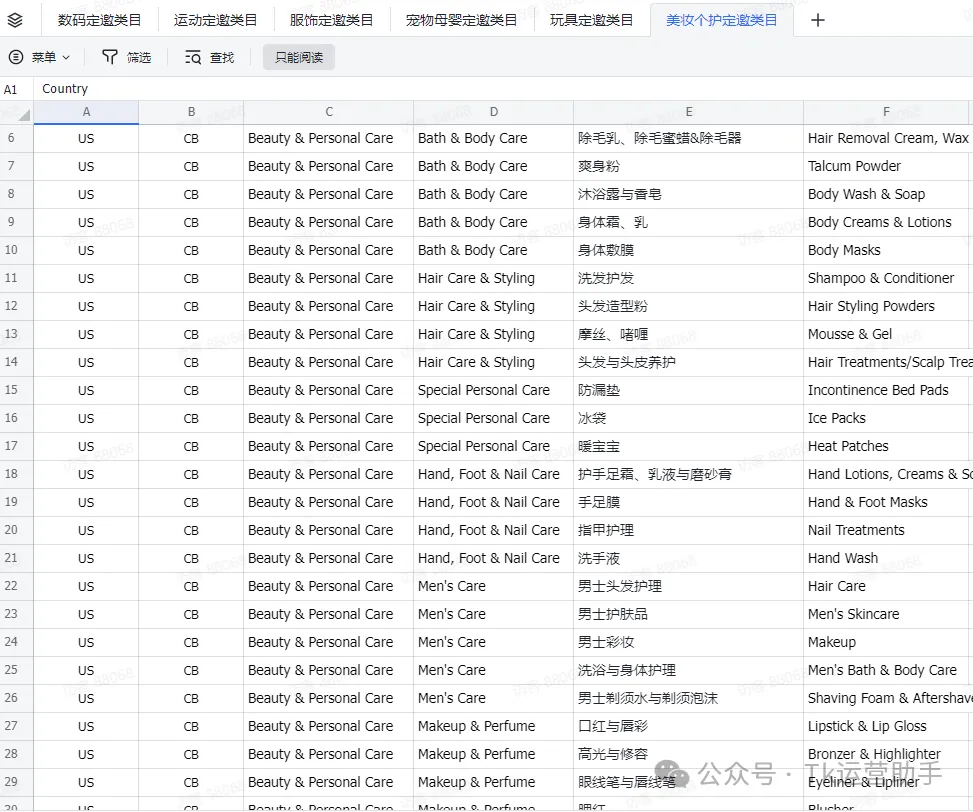This screenshot has width=973, height=812.
Task: Click the A1 cell name box
Action: 12,89
